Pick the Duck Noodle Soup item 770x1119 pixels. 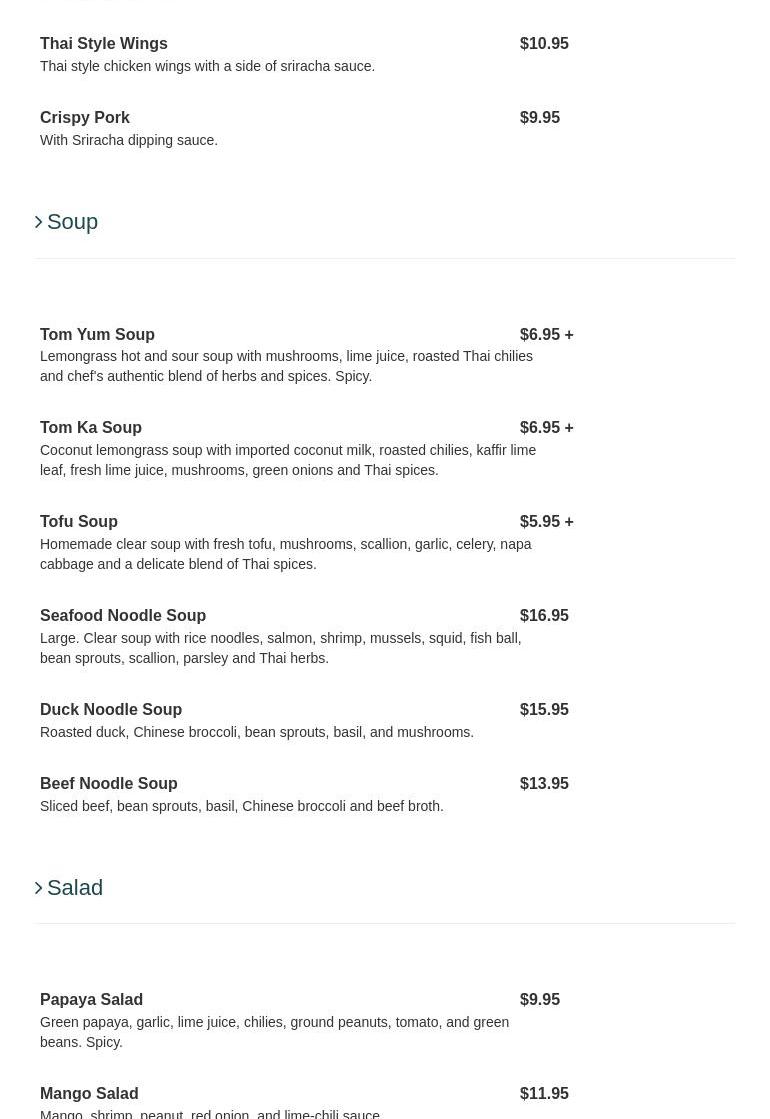click(x=111, y=710)
